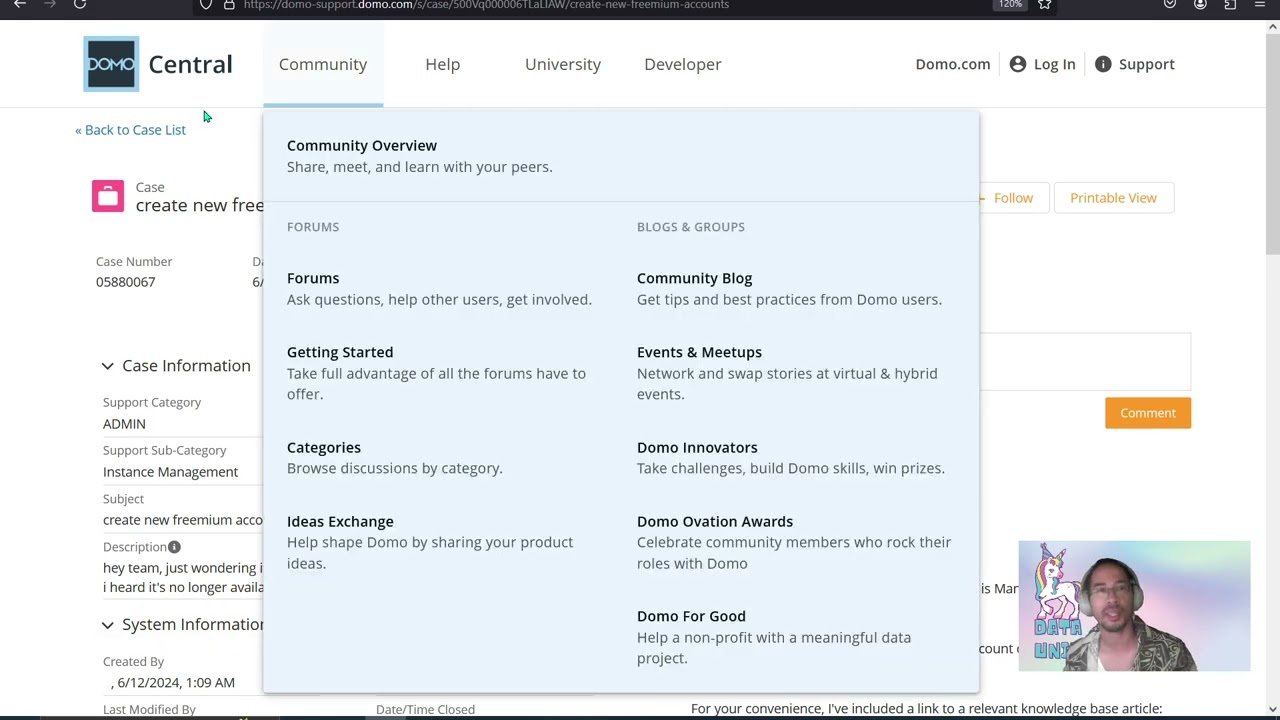This screenshot has height=720, width=1280.
Task: Open Community Blog entry
Action: point(694,278)
